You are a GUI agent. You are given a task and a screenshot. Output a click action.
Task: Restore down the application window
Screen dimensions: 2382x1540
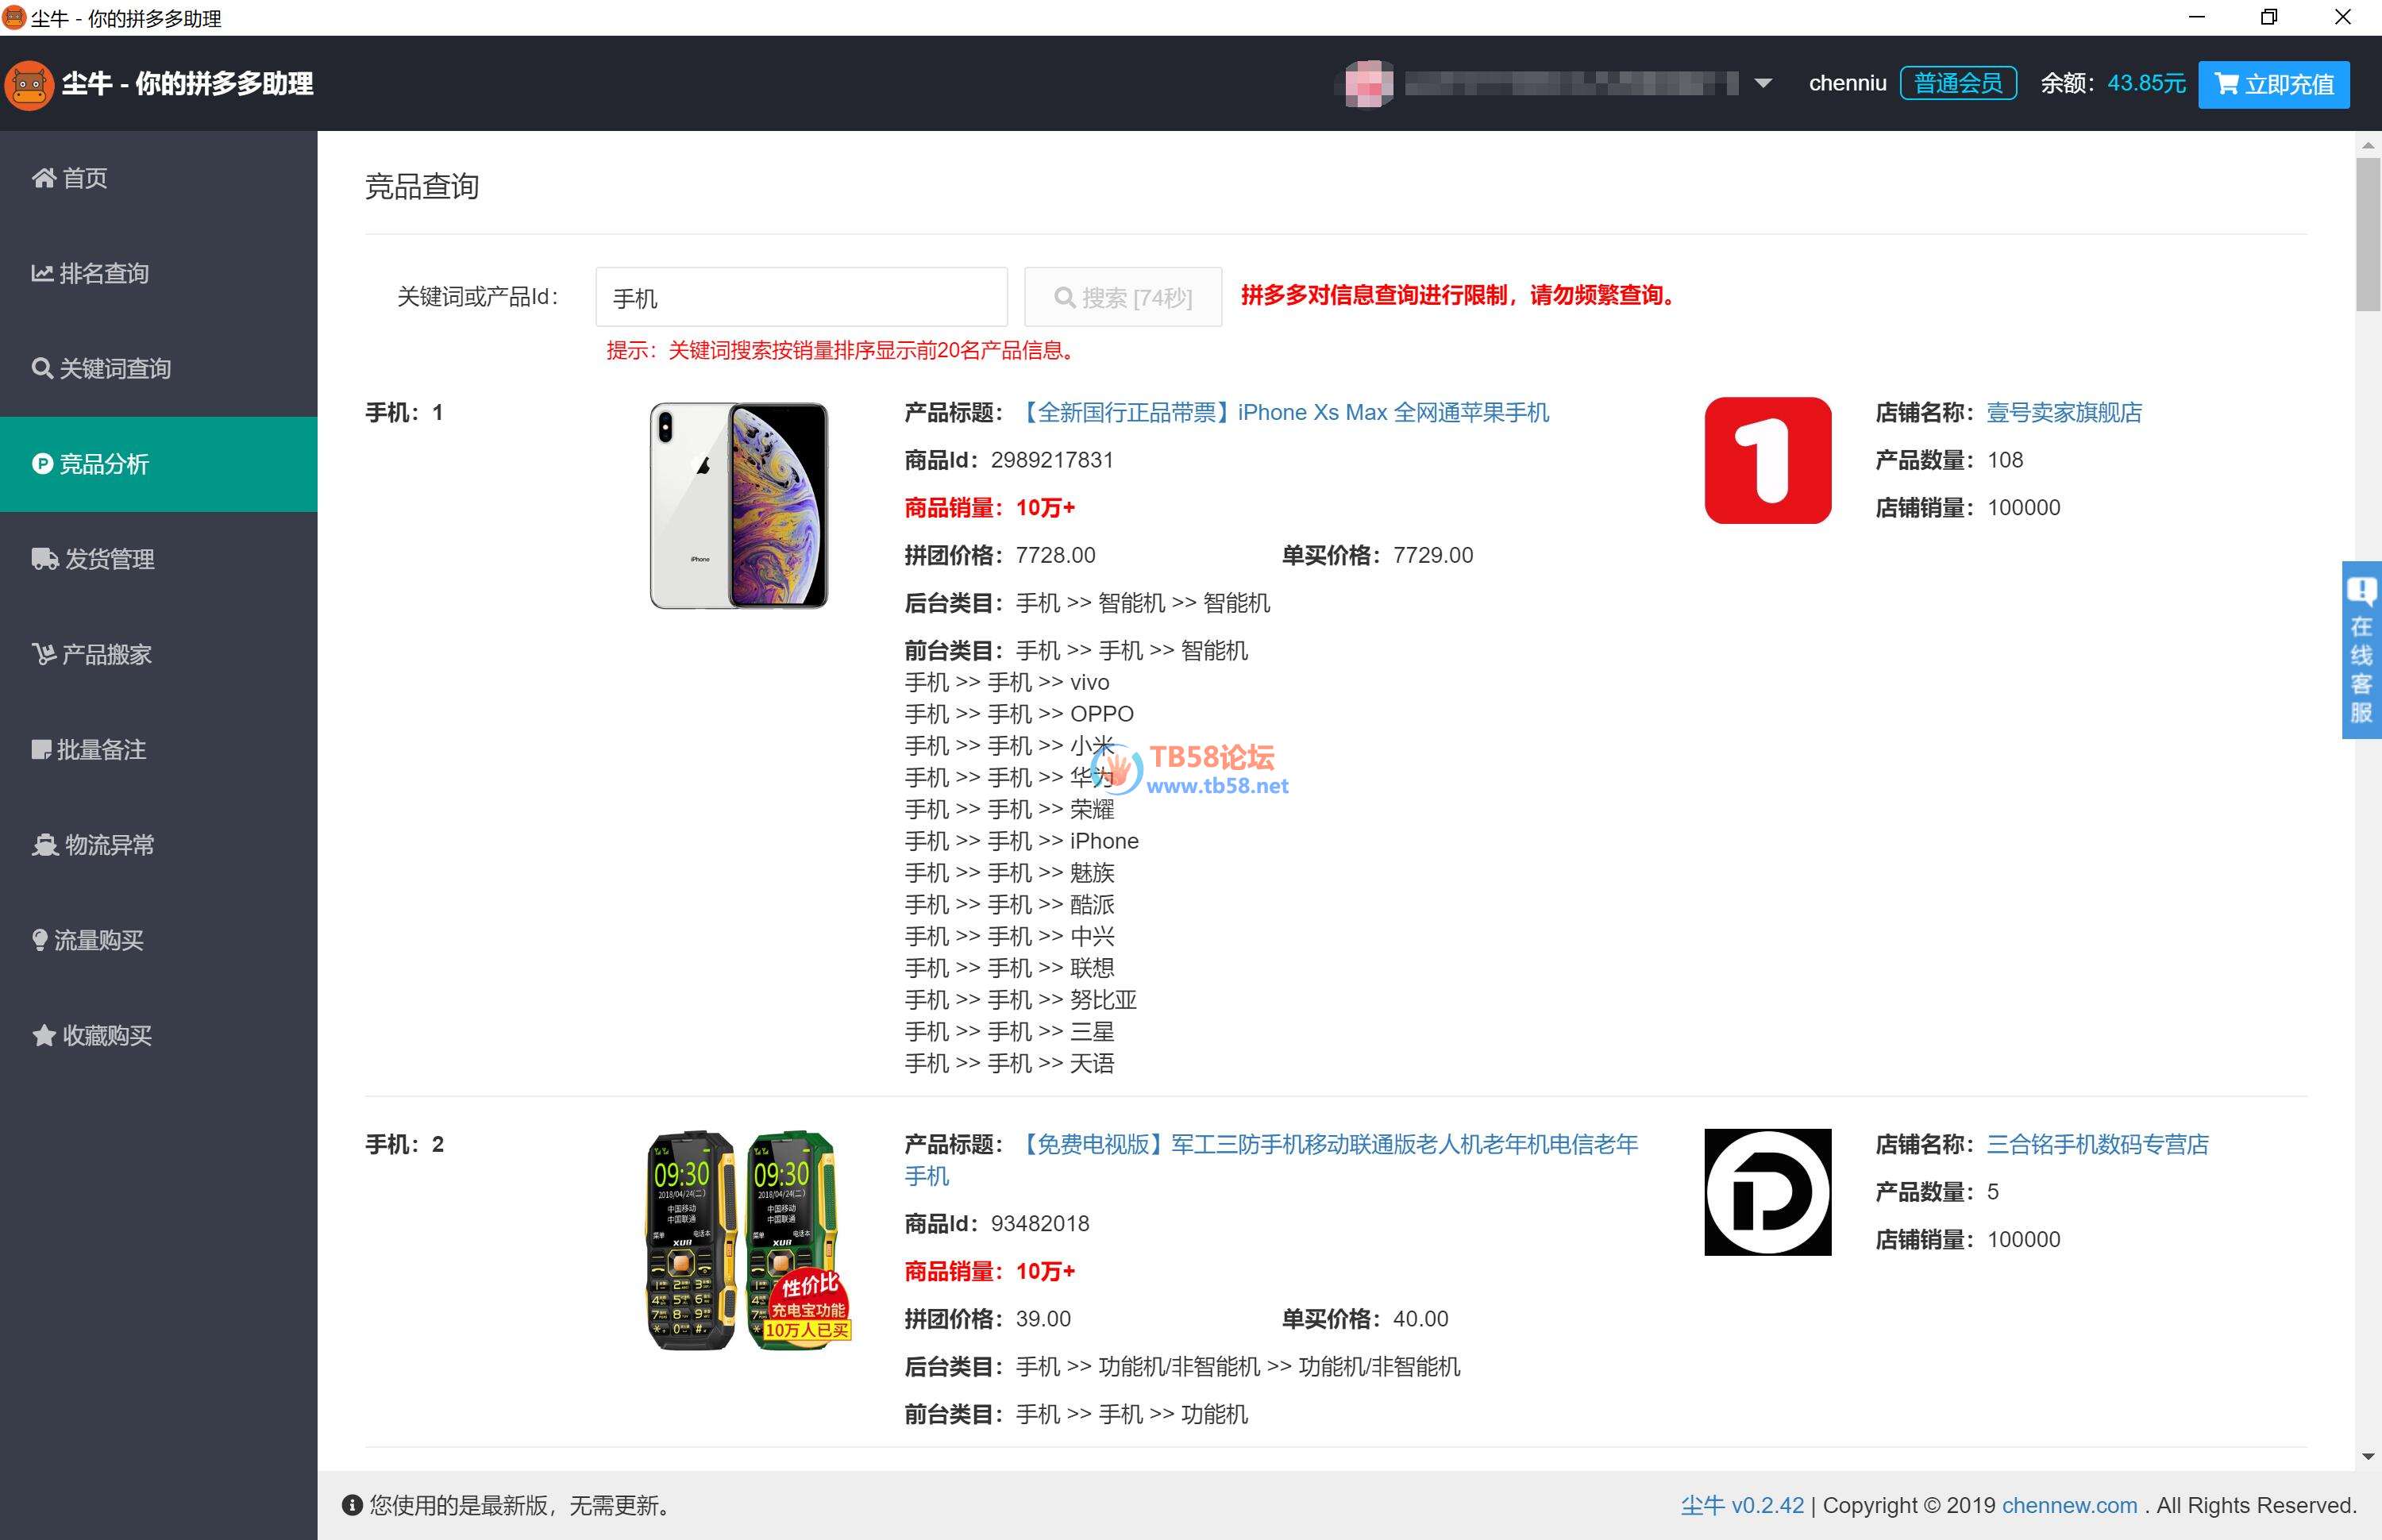(2269, 17)
